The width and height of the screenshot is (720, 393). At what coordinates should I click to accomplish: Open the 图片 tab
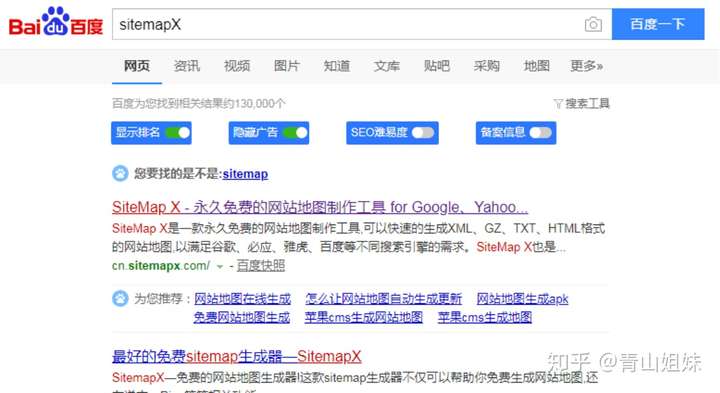tap(287, 66)
